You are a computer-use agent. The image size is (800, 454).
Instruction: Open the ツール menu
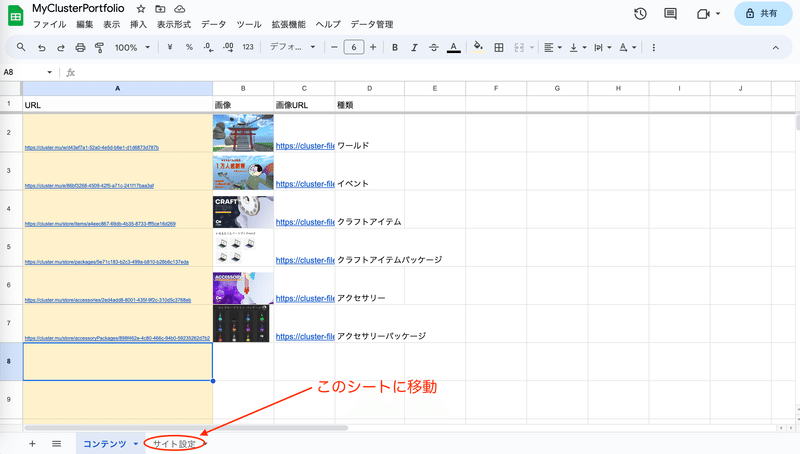249,24
